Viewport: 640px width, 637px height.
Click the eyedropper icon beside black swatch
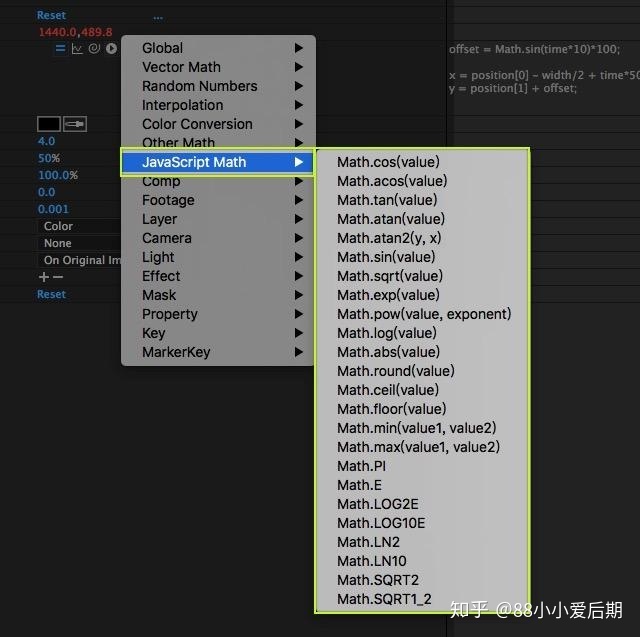(75, 124)
